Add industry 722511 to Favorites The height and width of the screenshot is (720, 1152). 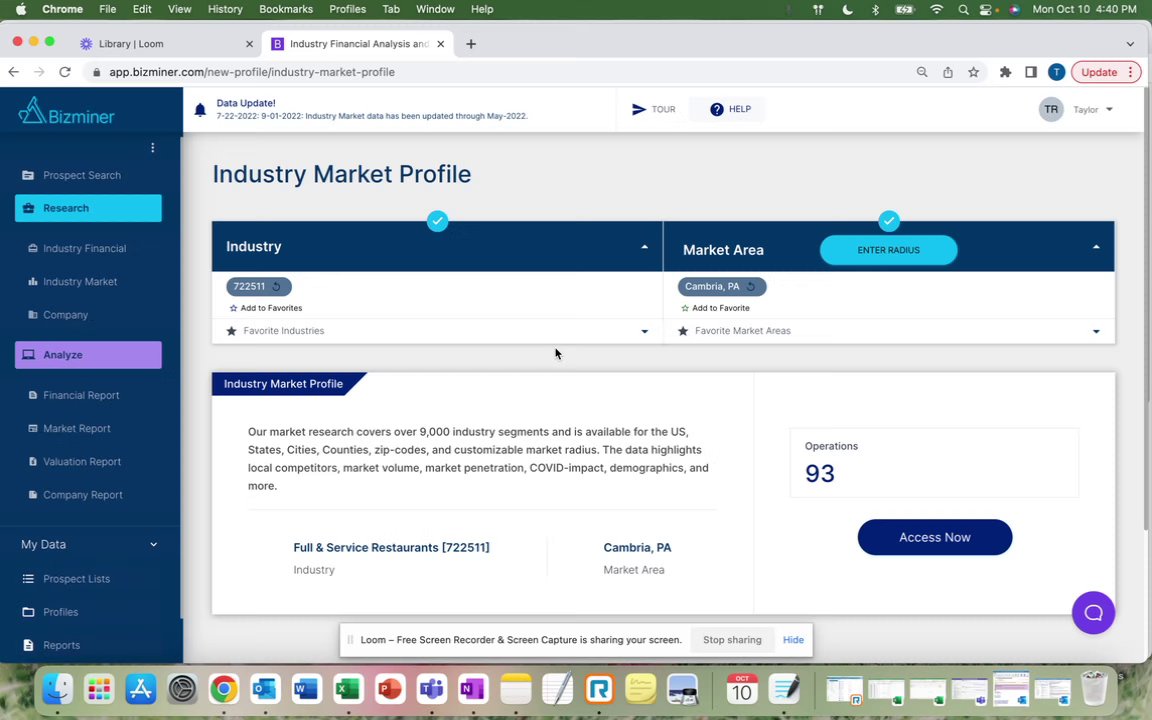click(266, 308)
